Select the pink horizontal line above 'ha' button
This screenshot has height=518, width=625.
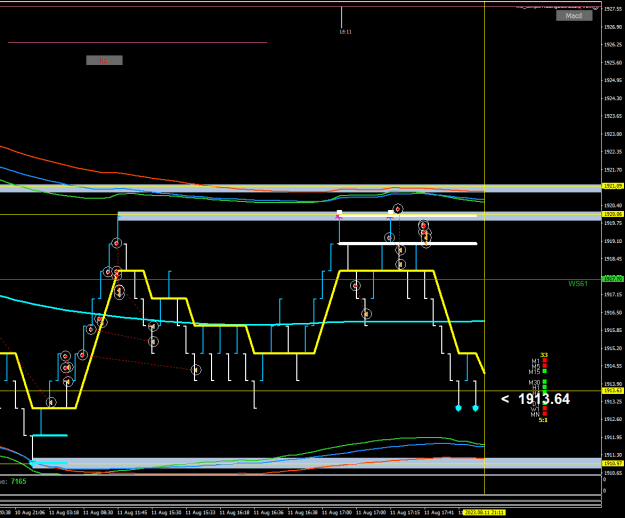point(138,42)
